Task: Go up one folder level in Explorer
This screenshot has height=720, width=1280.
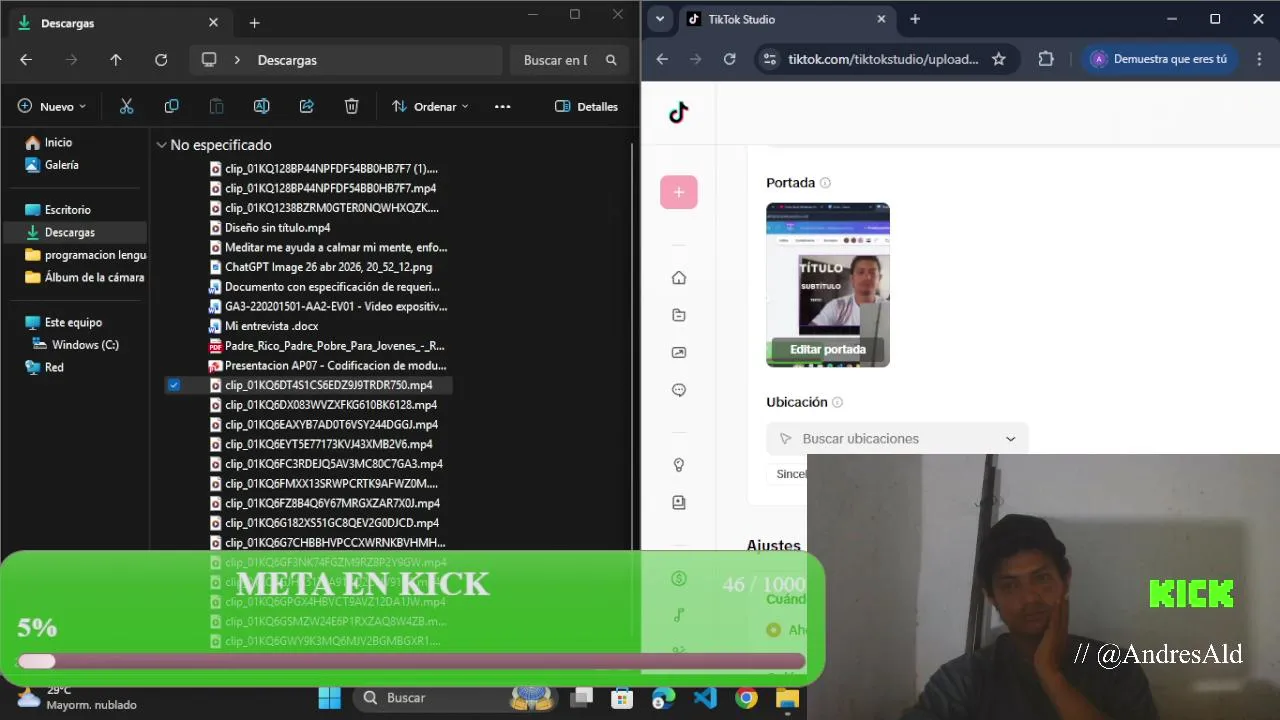Action: [116, 60]
